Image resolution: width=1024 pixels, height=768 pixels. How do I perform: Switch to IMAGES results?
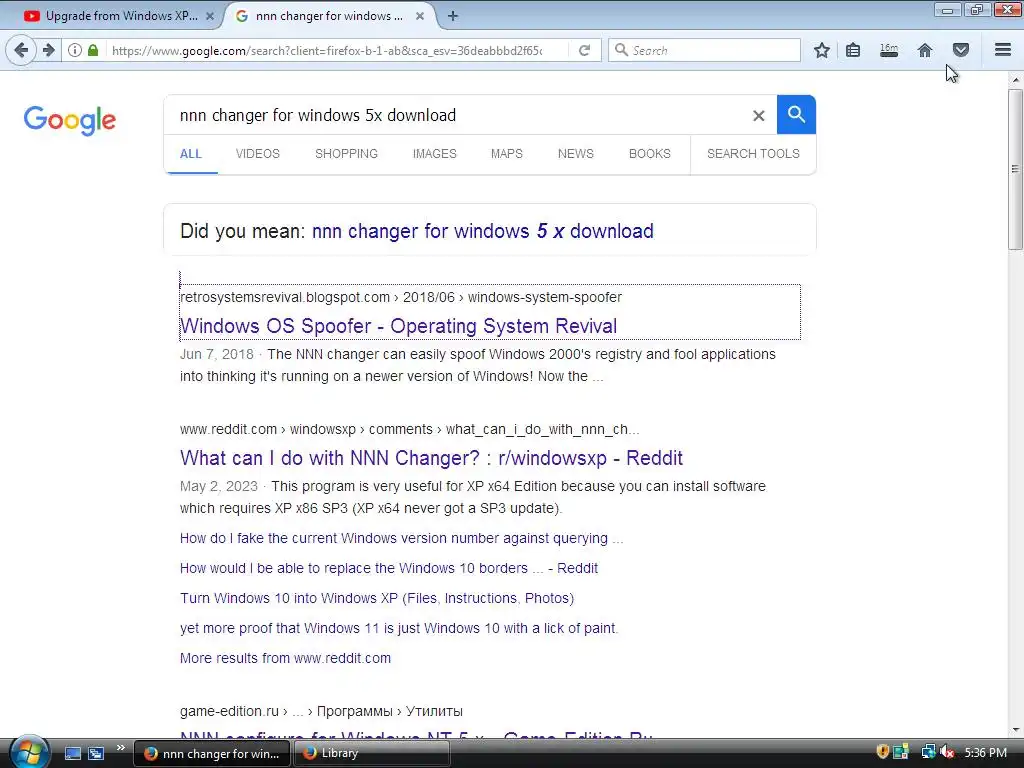[434, 154]
